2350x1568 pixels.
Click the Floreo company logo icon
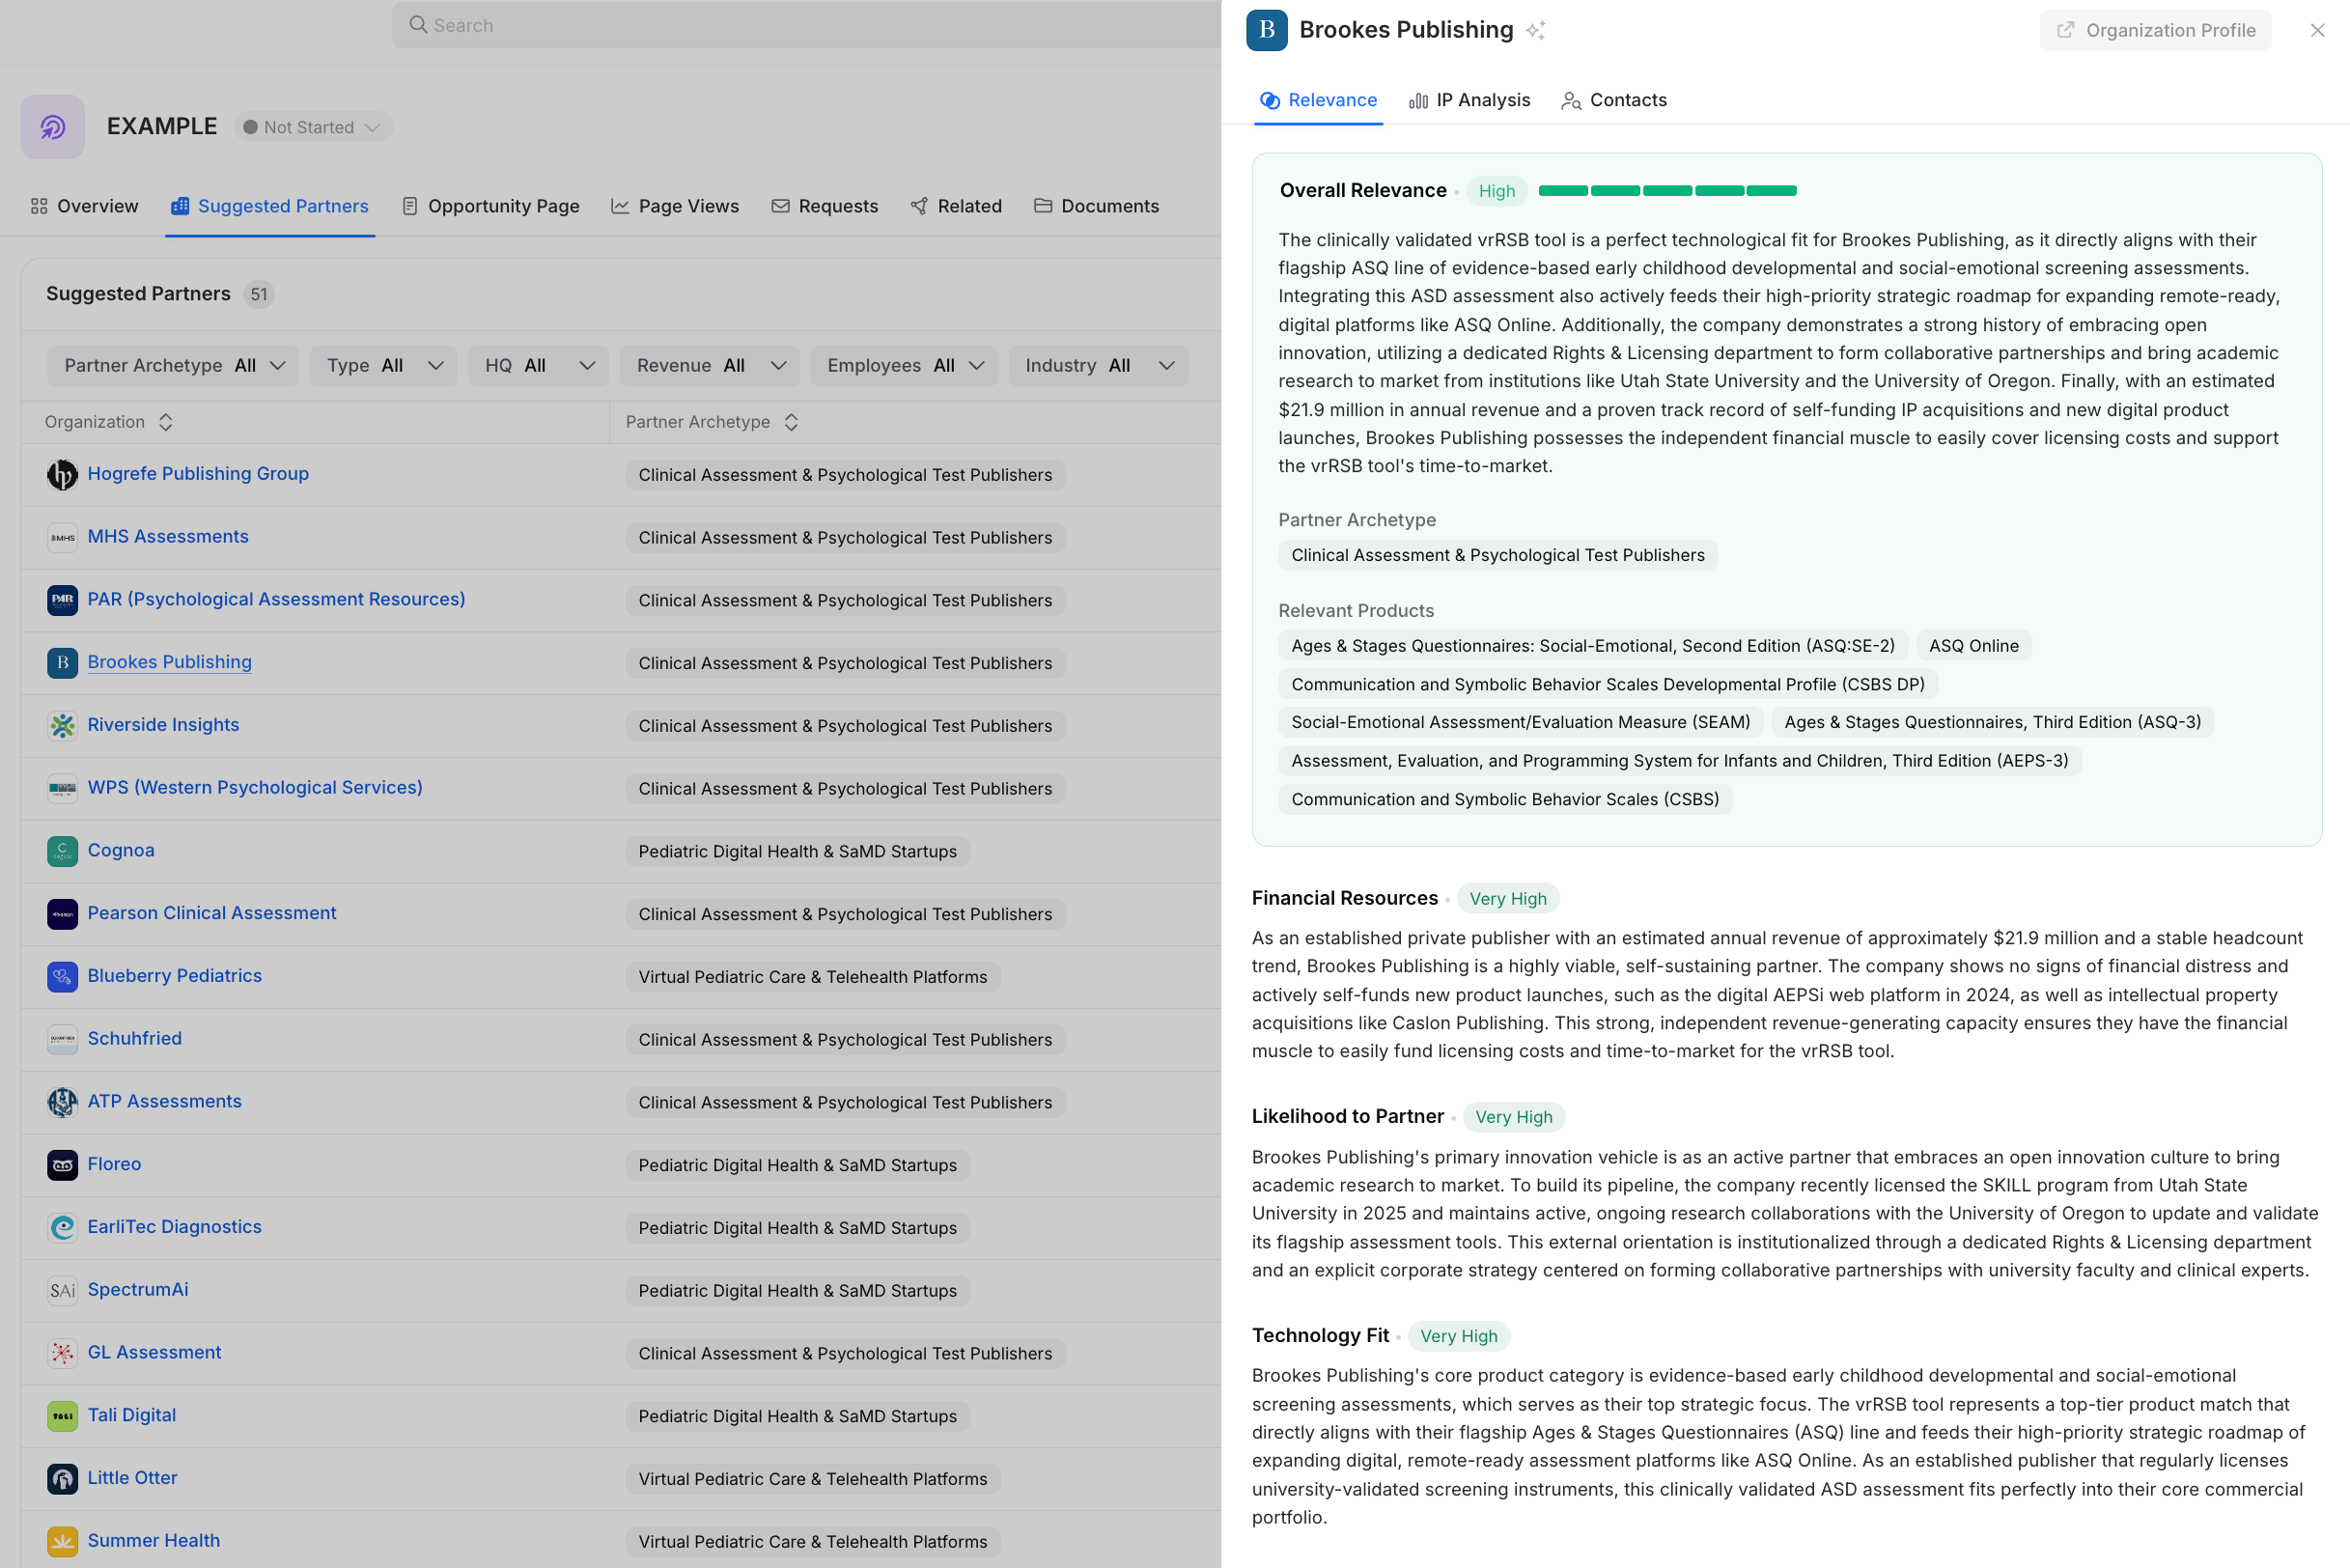(x=63, y=1164)
